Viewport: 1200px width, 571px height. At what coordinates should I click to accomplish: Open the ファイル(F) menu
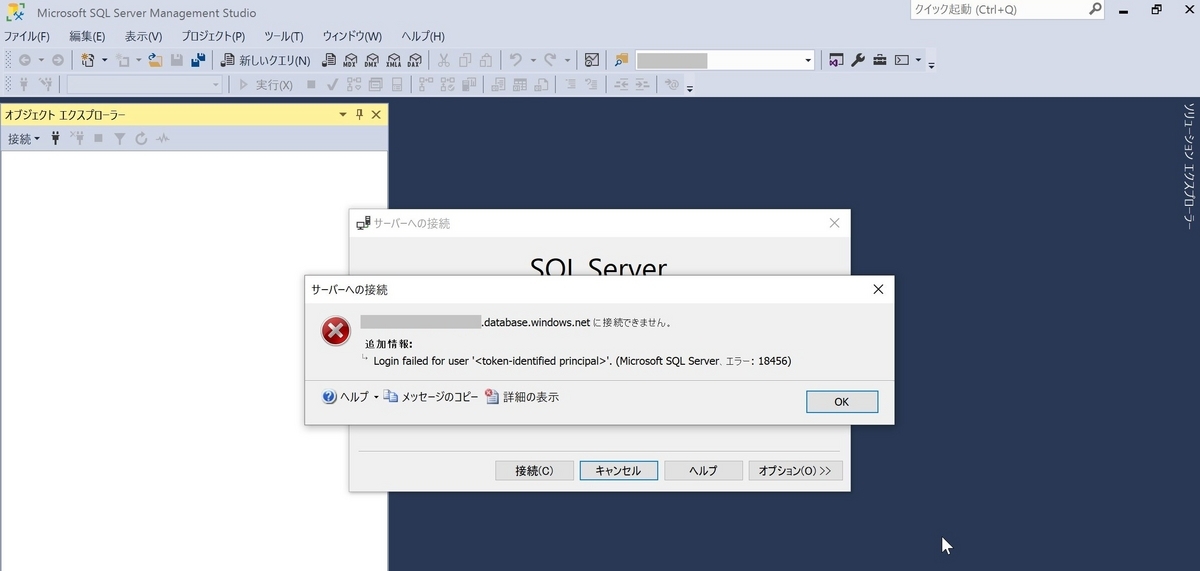pyautogui.click(x=27, y=36)
